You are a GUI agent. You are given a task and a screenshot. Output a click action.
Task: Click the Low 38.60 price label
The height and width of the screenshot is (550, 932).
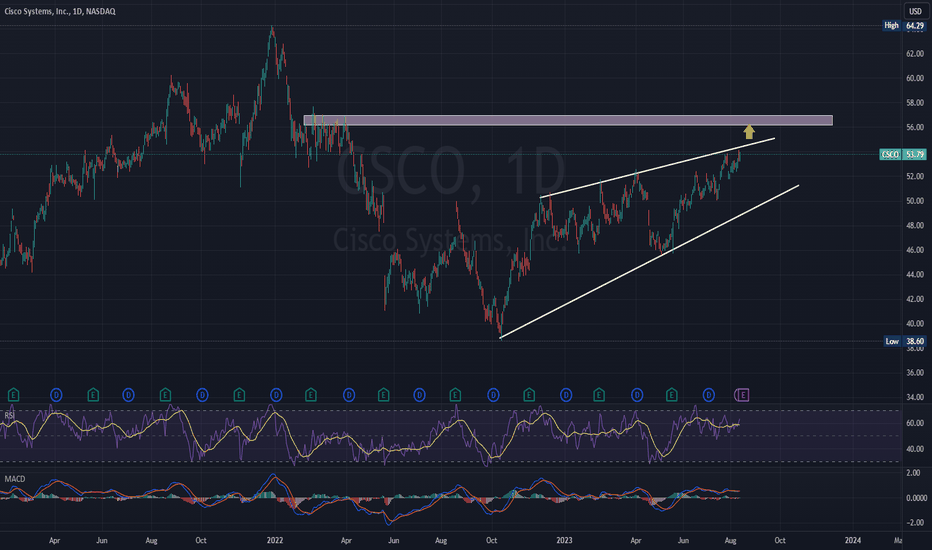(905, 341)
